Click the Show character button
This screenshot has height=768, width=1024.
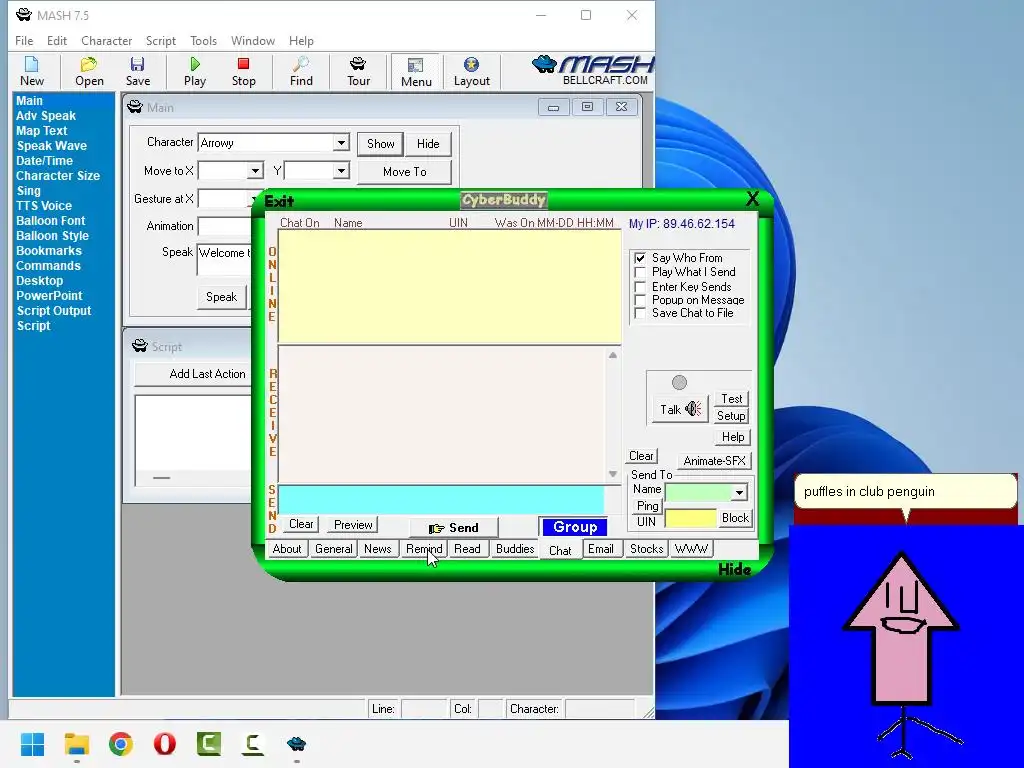pos(380,144)
